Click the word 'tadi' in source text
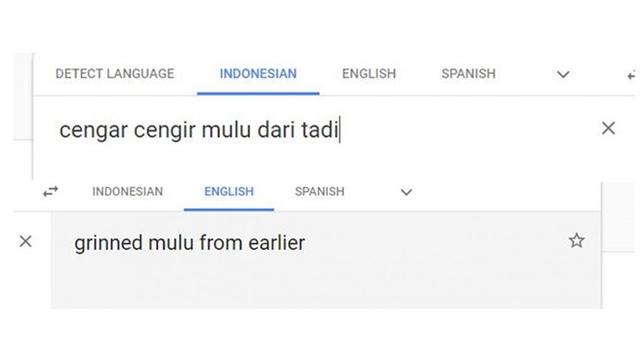 [320, 130]
